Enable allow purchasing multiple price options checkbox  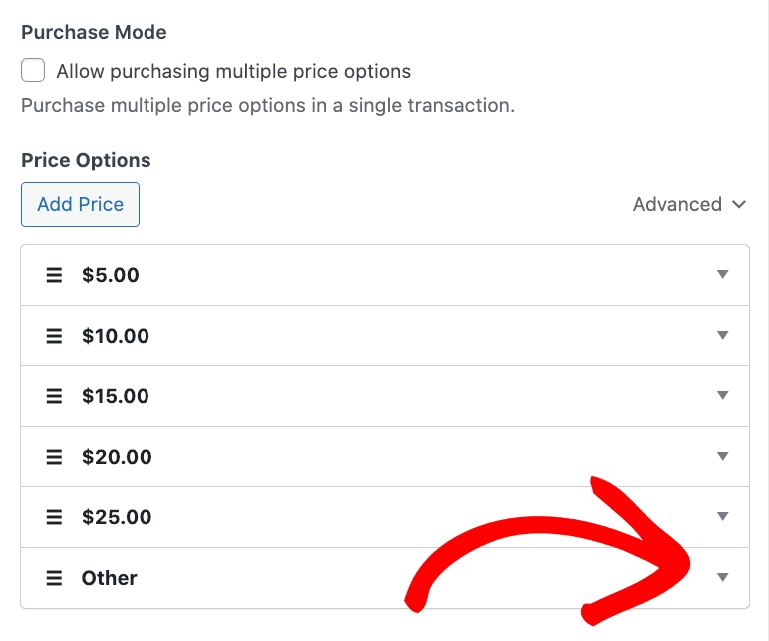(34, 71)
